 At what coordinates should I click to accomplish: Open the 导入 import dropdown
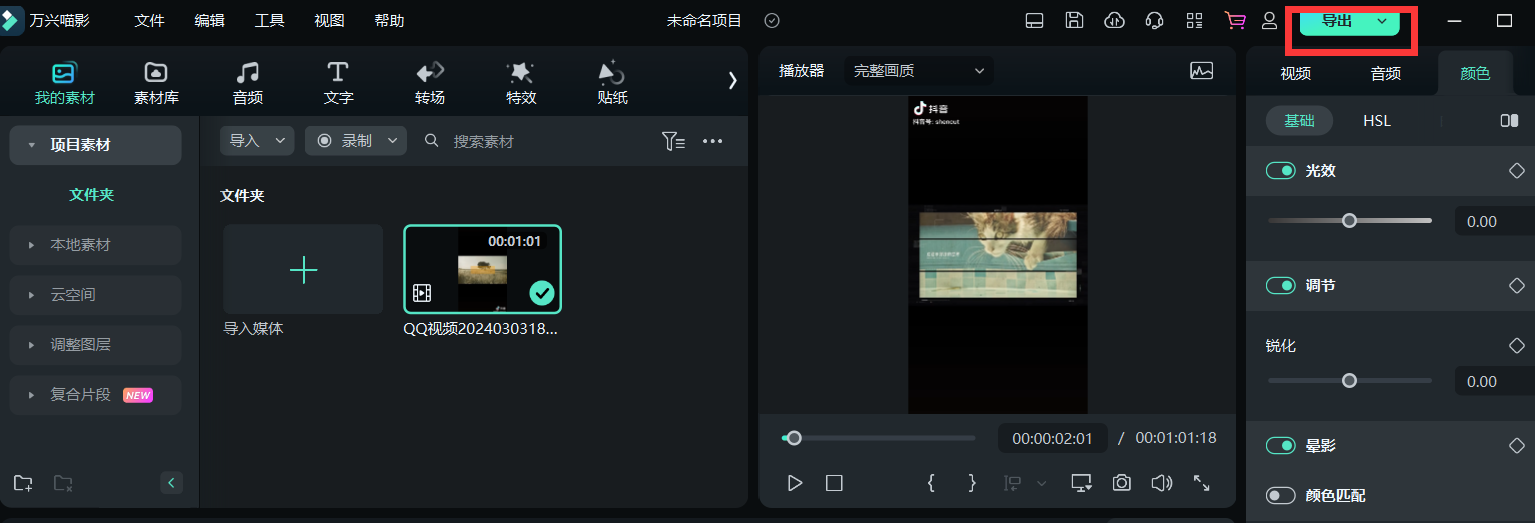point(257,141)
